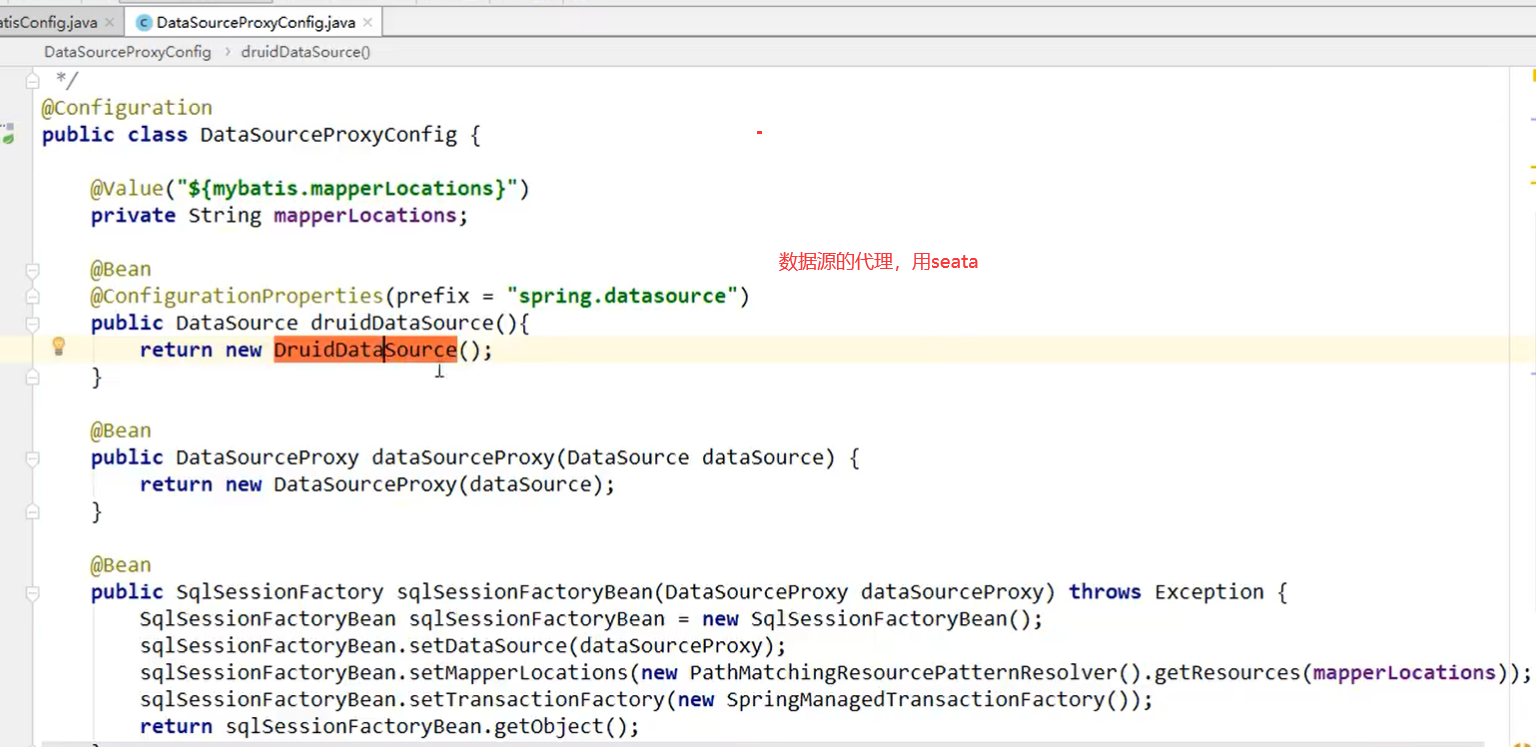The image size is (1536, 747).
Task: Click the 'class' keyword in the declaration
Action: pyautogui.click(x=157, y=134)
